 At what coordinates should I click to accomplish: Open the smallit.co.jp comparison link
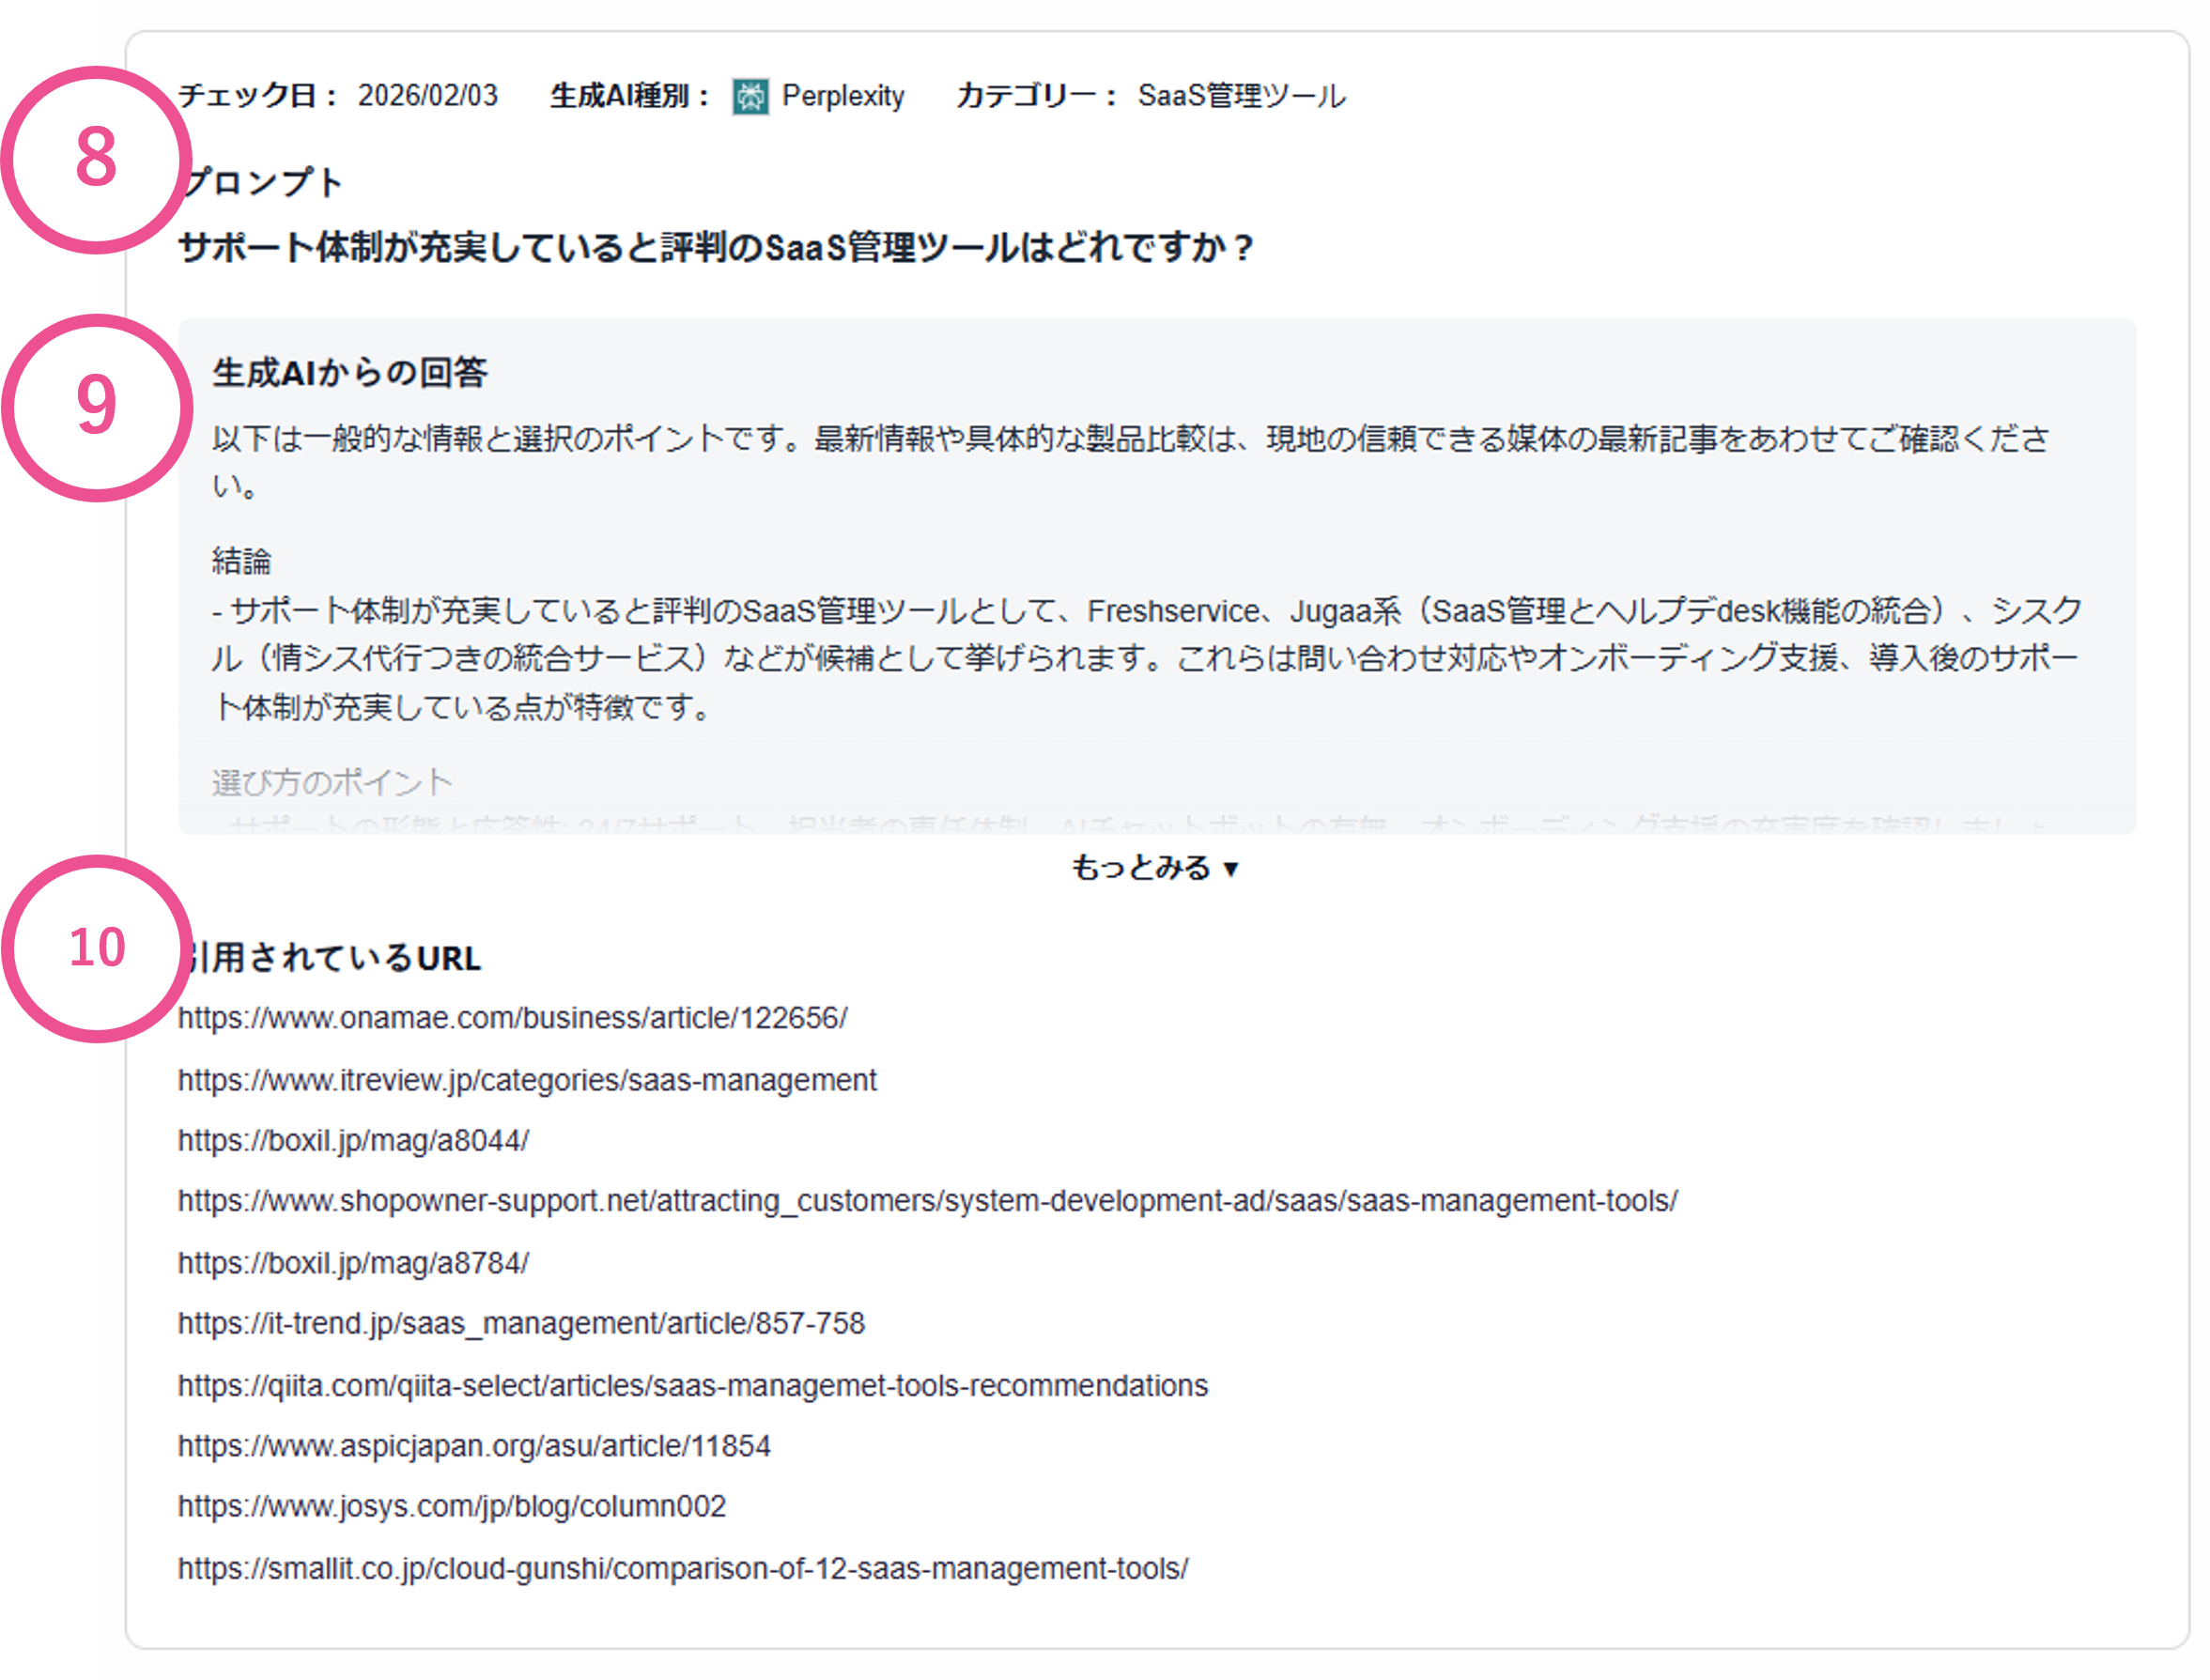click(x=683, y=1568)
